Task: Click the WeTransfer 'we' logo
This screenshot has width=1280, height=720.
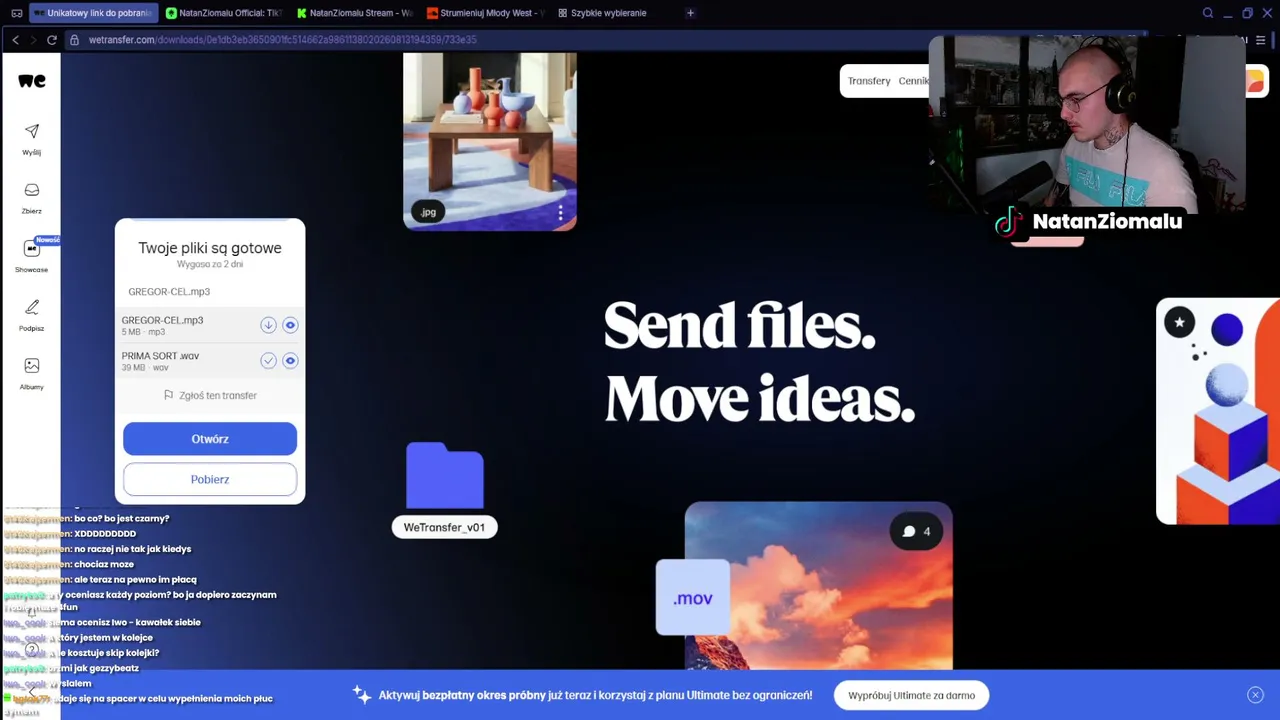Action: (32, 81)
